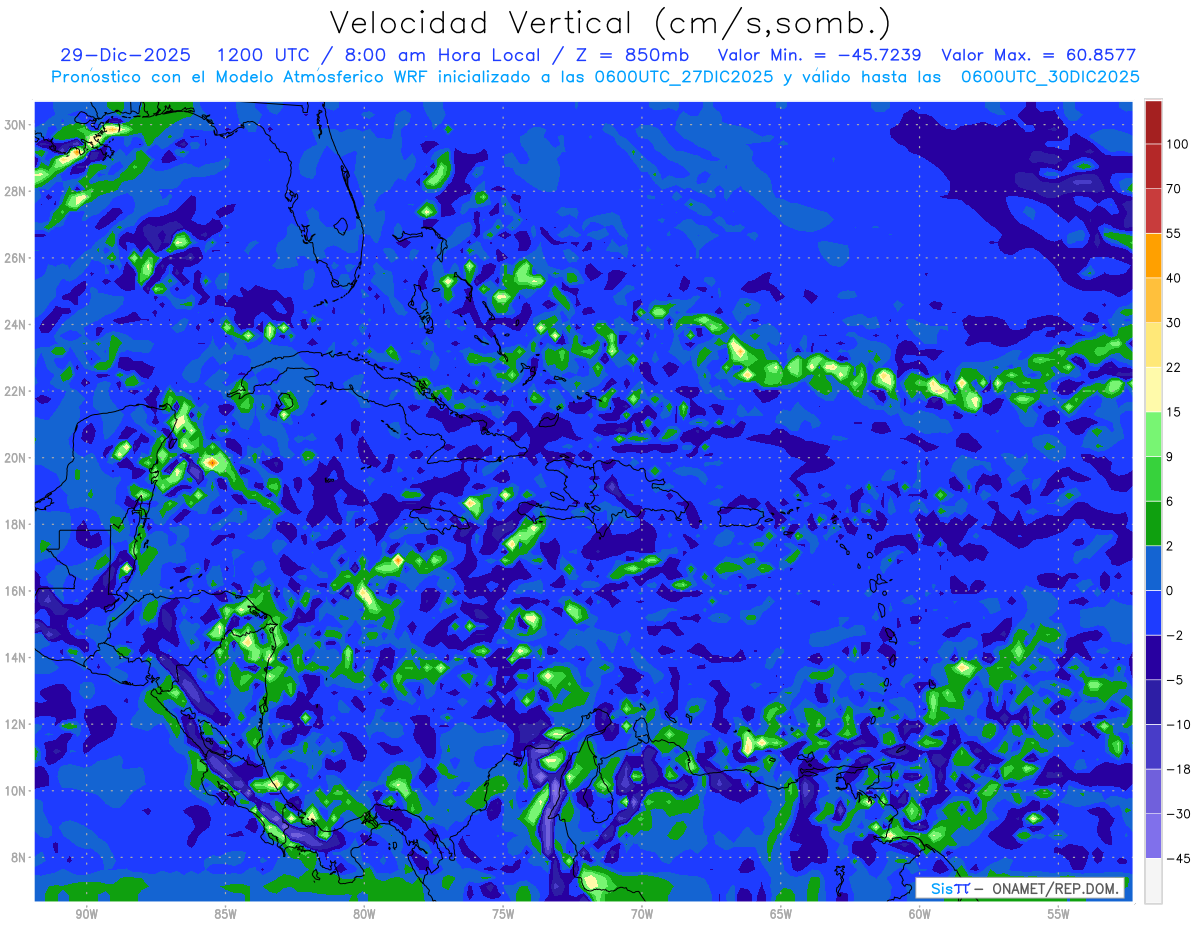
Task: Click the "28N" latitude label
Action: pyautogui.click(x=16, y=191)
